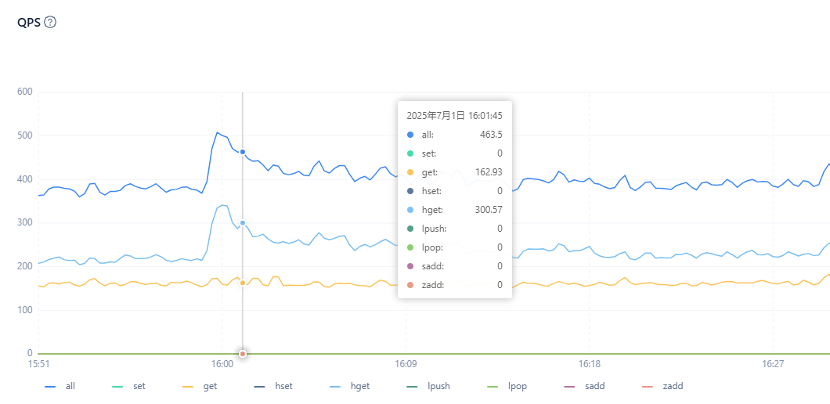Viewport: 830px width, 404px height.
Task: Click the QPS chart title text
Action: click(x=28, y=22)
